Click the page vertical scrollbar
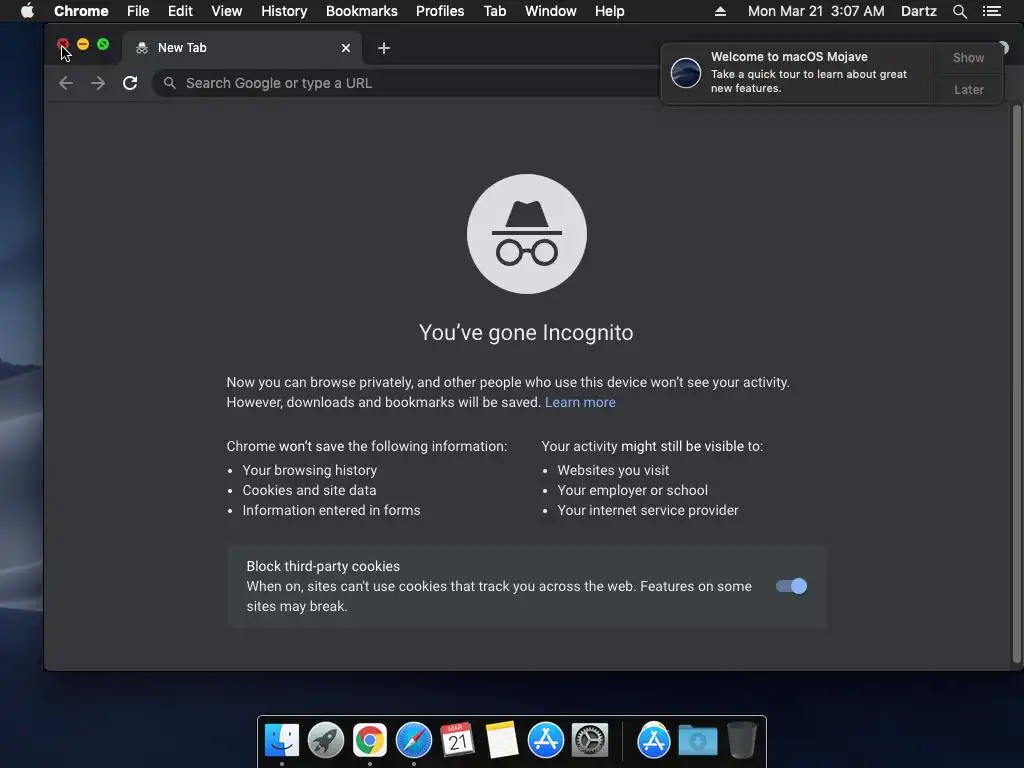The image size is (1024, 768). point(1016,383)
